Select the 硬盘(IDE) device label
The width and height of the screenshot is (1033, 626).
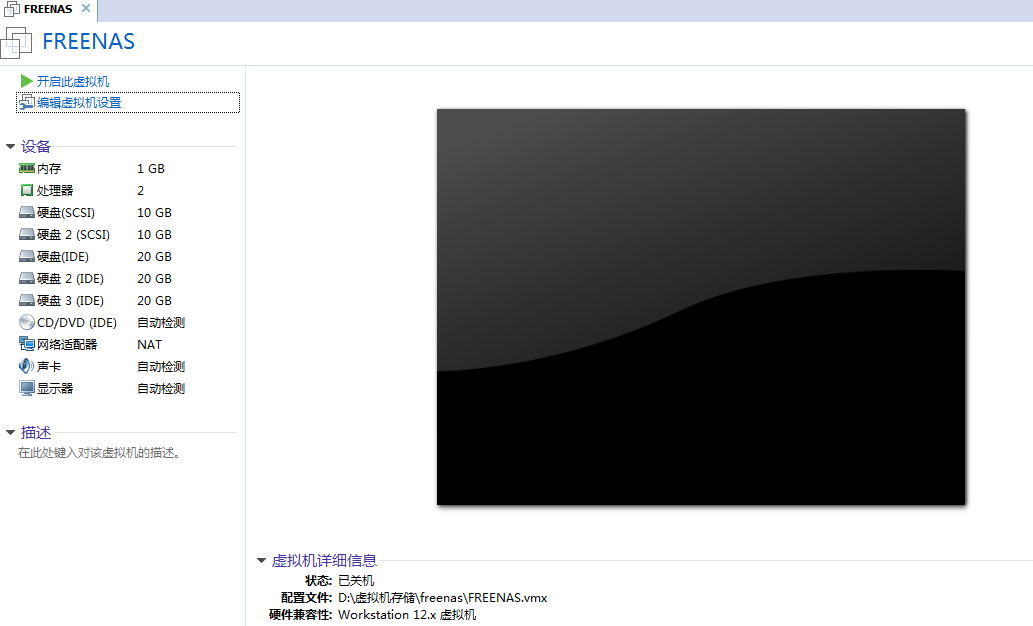tap(63, 256)
